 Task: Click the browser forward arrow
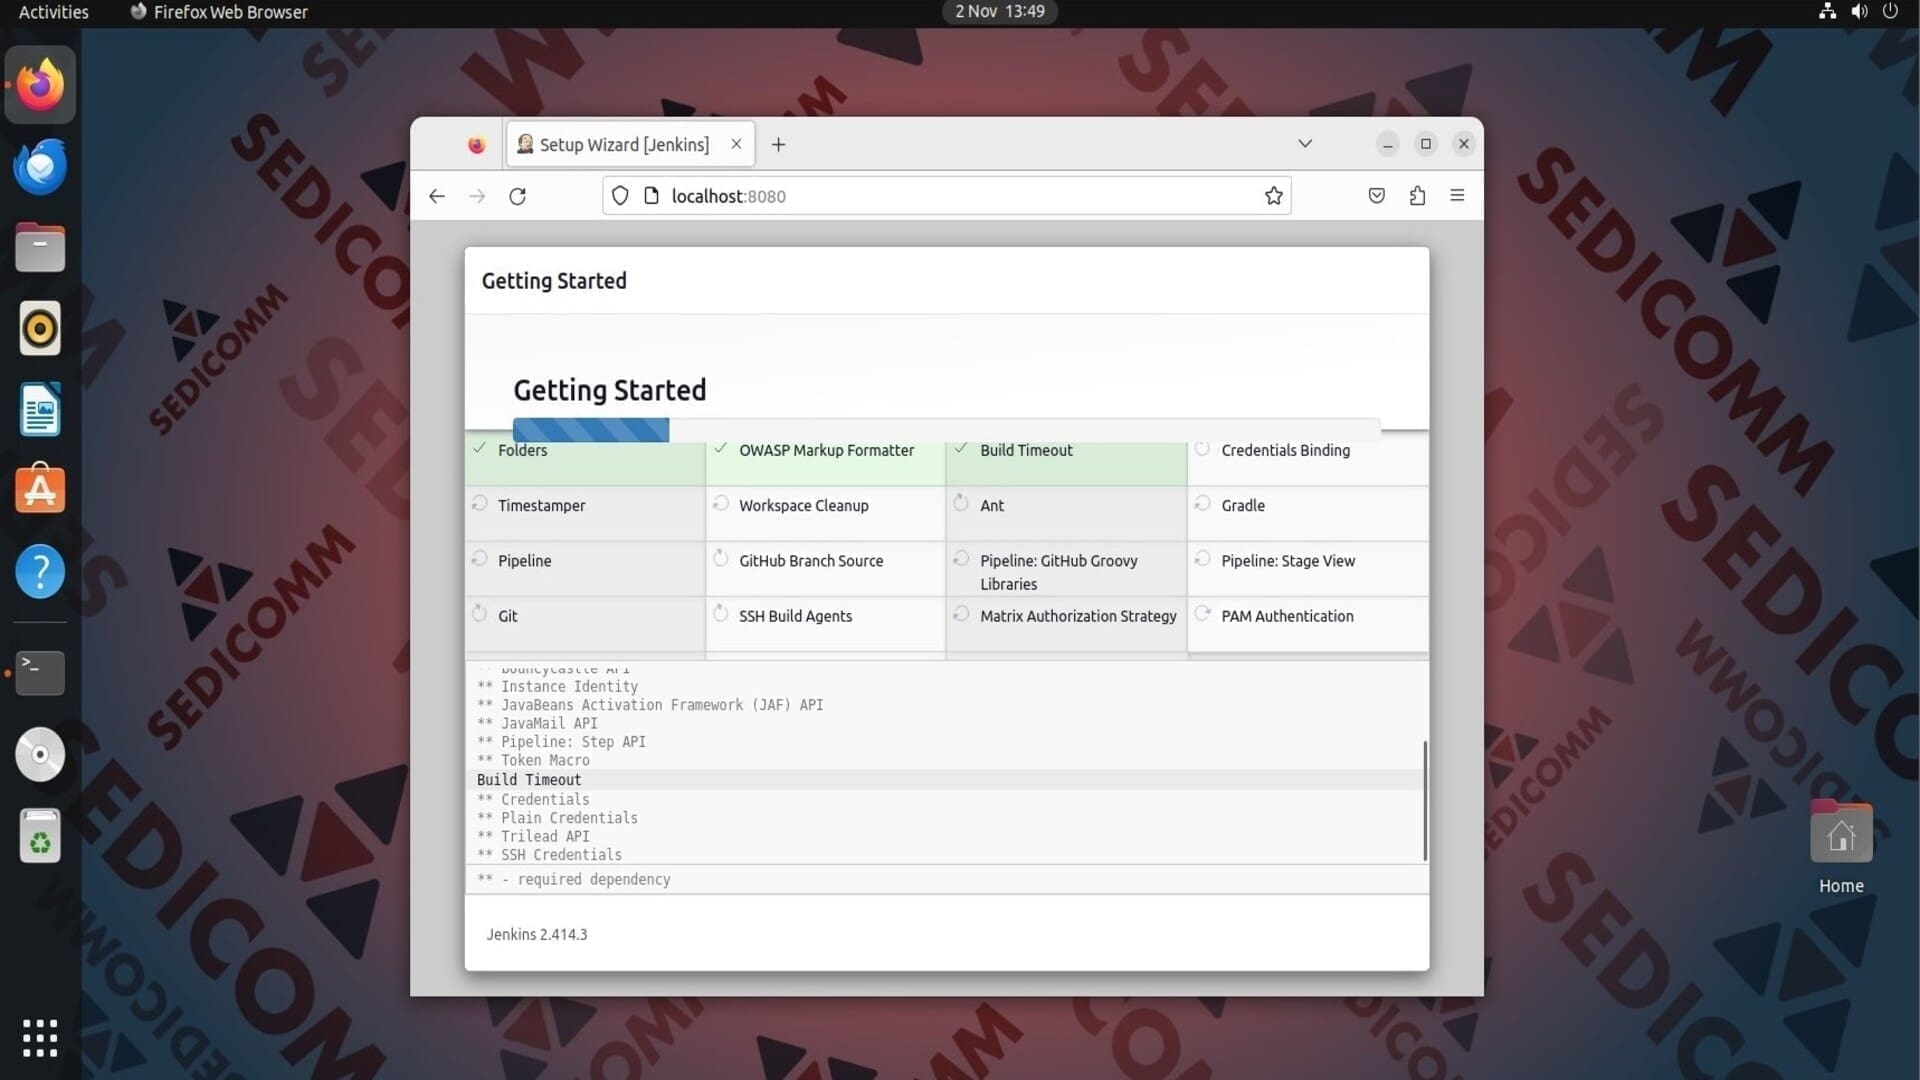coord(477,196)
